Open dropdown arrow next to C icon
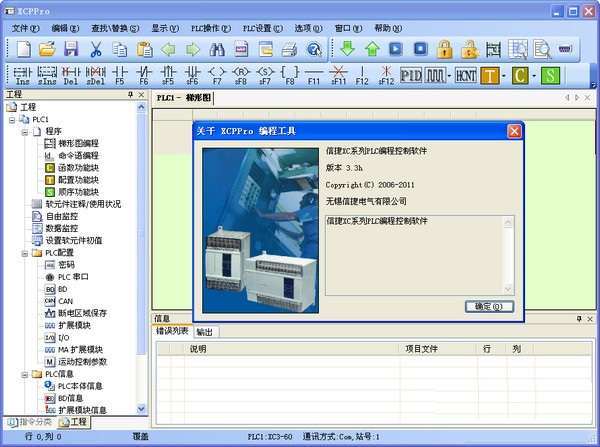Screen dimensions: 600x447 click(x=534, y=76)
